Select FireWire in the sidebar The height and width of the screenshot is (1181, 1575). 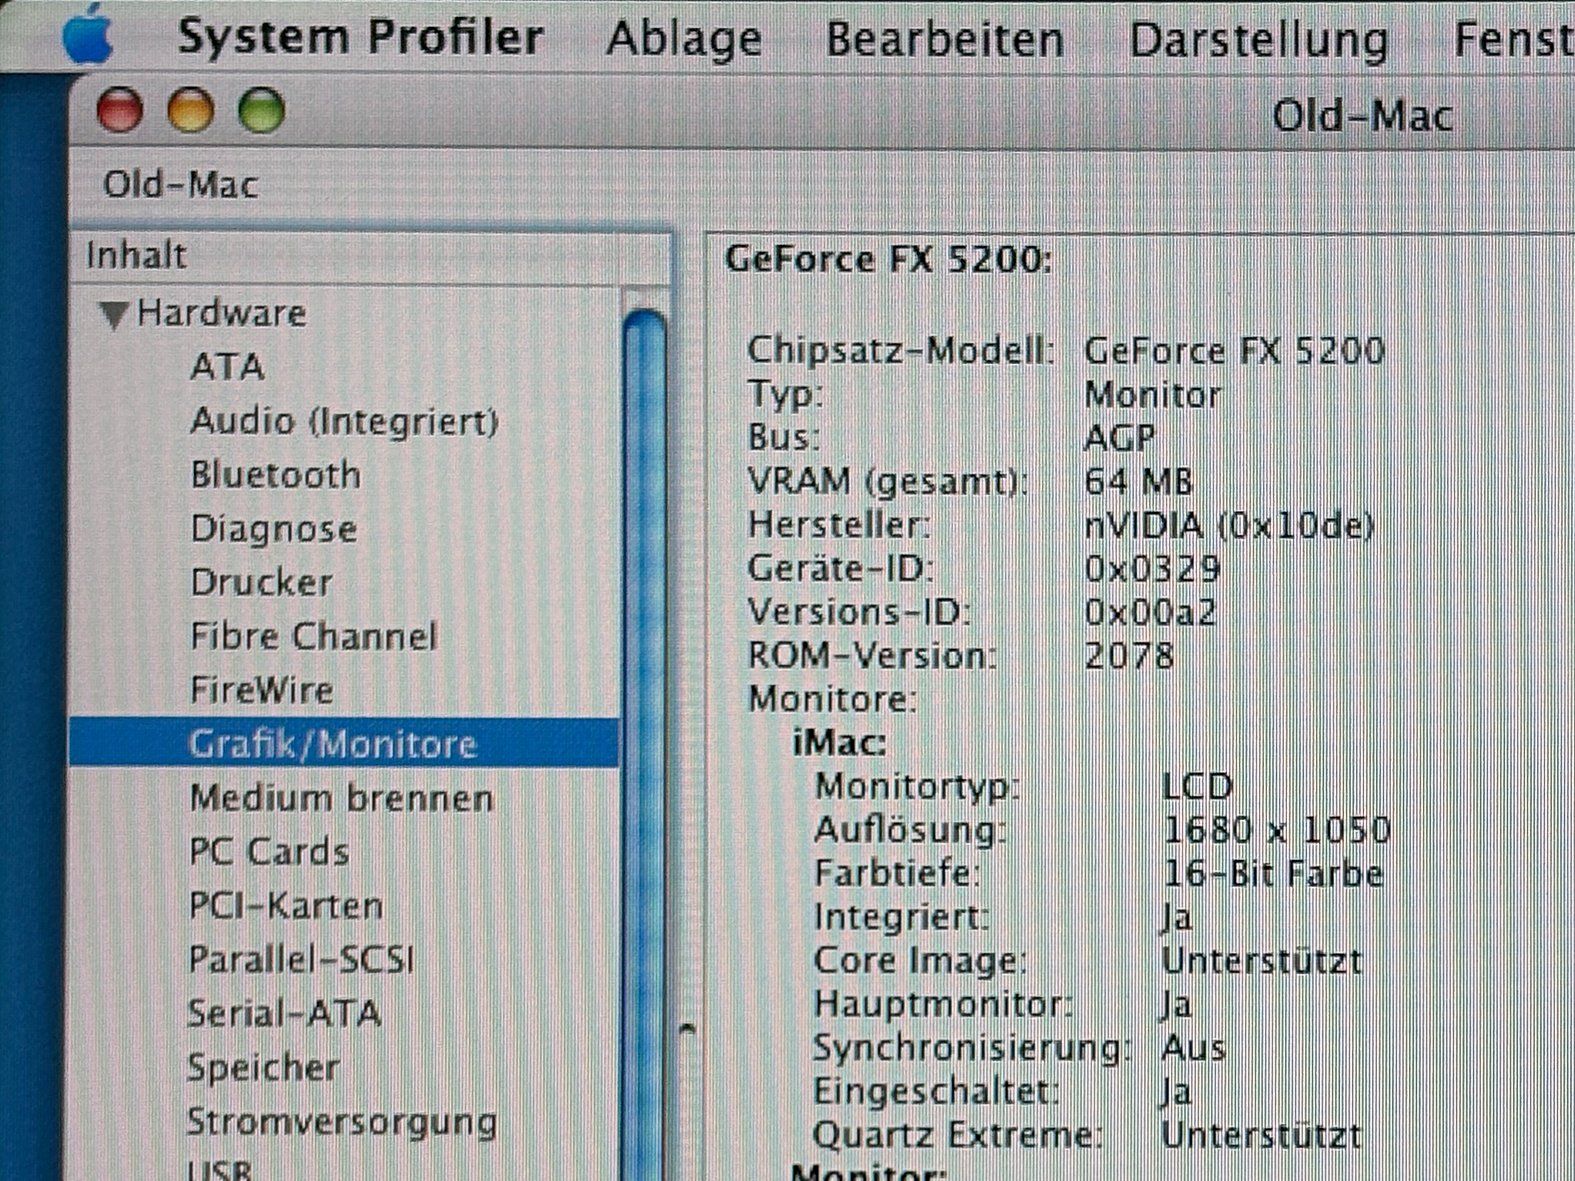pyautogui.click(x=261, y=690)
